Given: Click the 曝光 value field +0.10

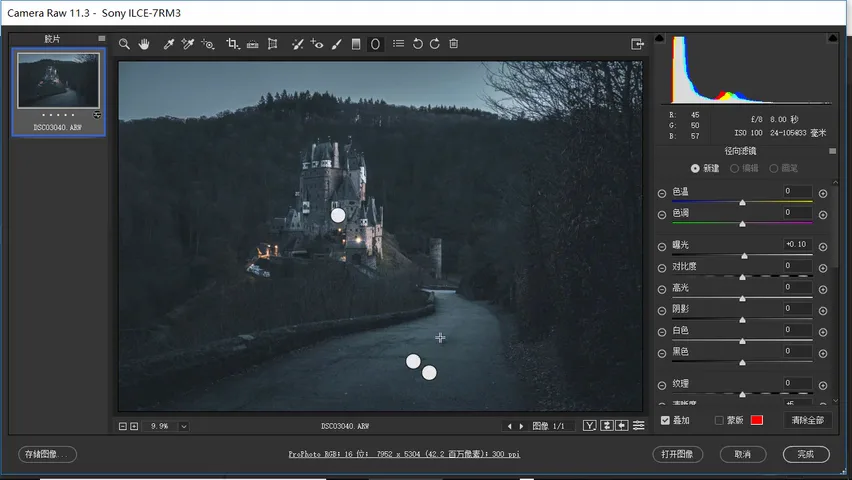Looking at the screenshot, I should click(x=797, y=245).
